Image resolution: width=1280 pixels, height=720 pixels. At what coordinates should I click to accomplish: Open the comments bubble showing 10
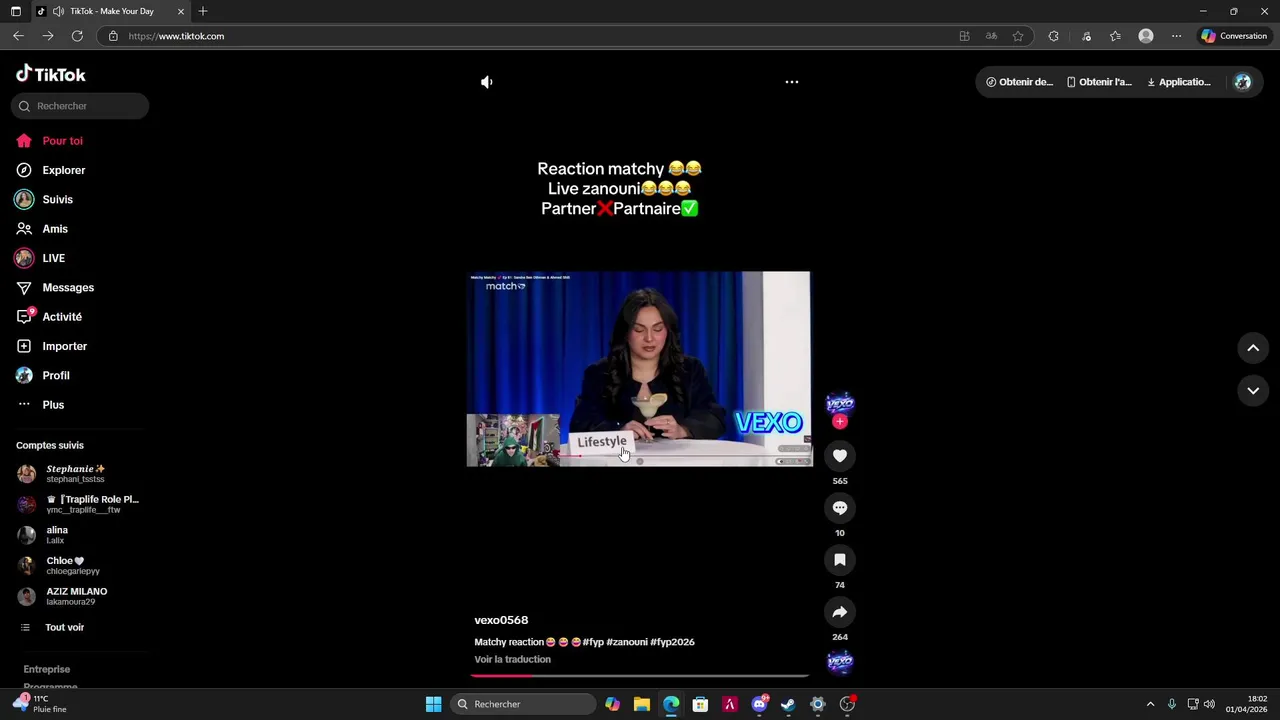click(x=840, y=508)
